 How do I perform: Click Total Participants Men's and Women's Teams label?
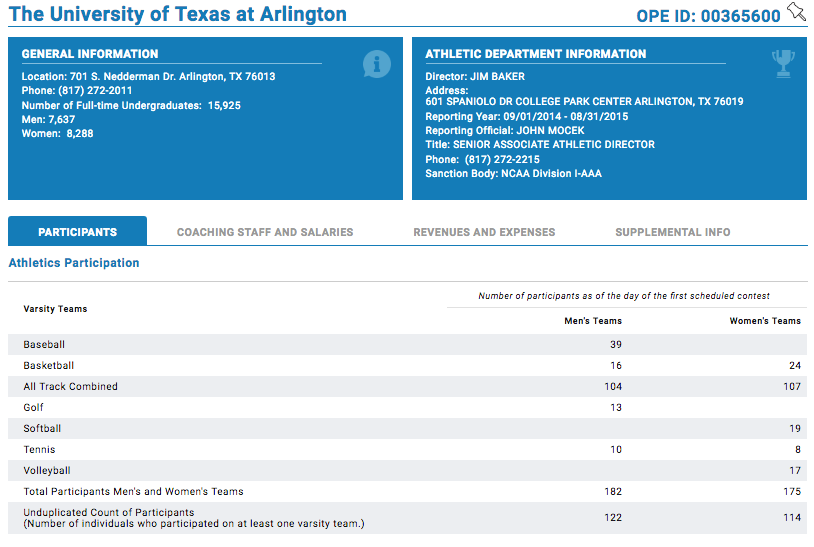[133, 491]
